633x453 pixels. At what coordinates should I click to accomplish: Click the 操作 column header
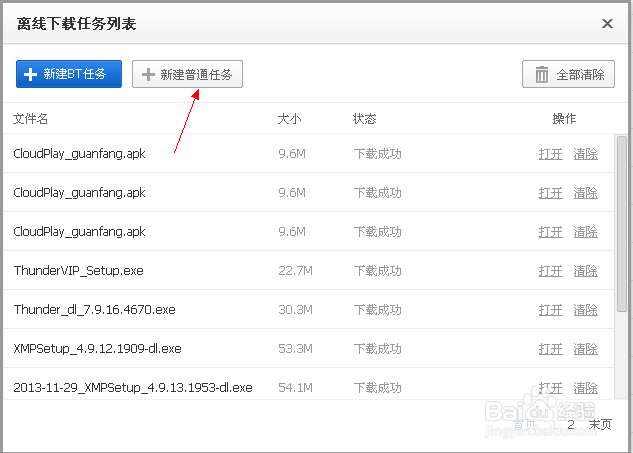pyautogui.click(x=564, y=119)
